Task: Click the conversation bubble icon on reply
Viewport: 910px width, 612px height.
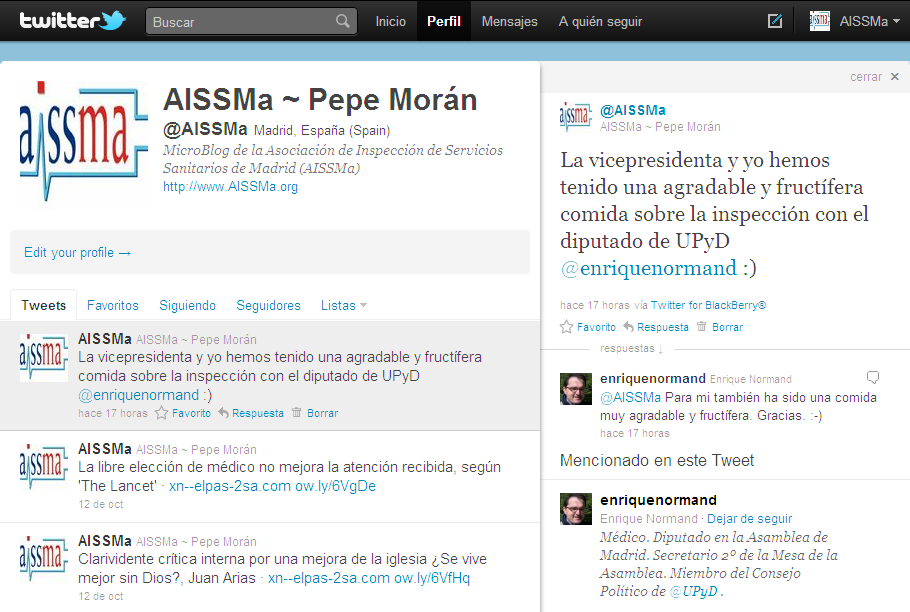Action: pyautogui.click(x=873, y=377)
